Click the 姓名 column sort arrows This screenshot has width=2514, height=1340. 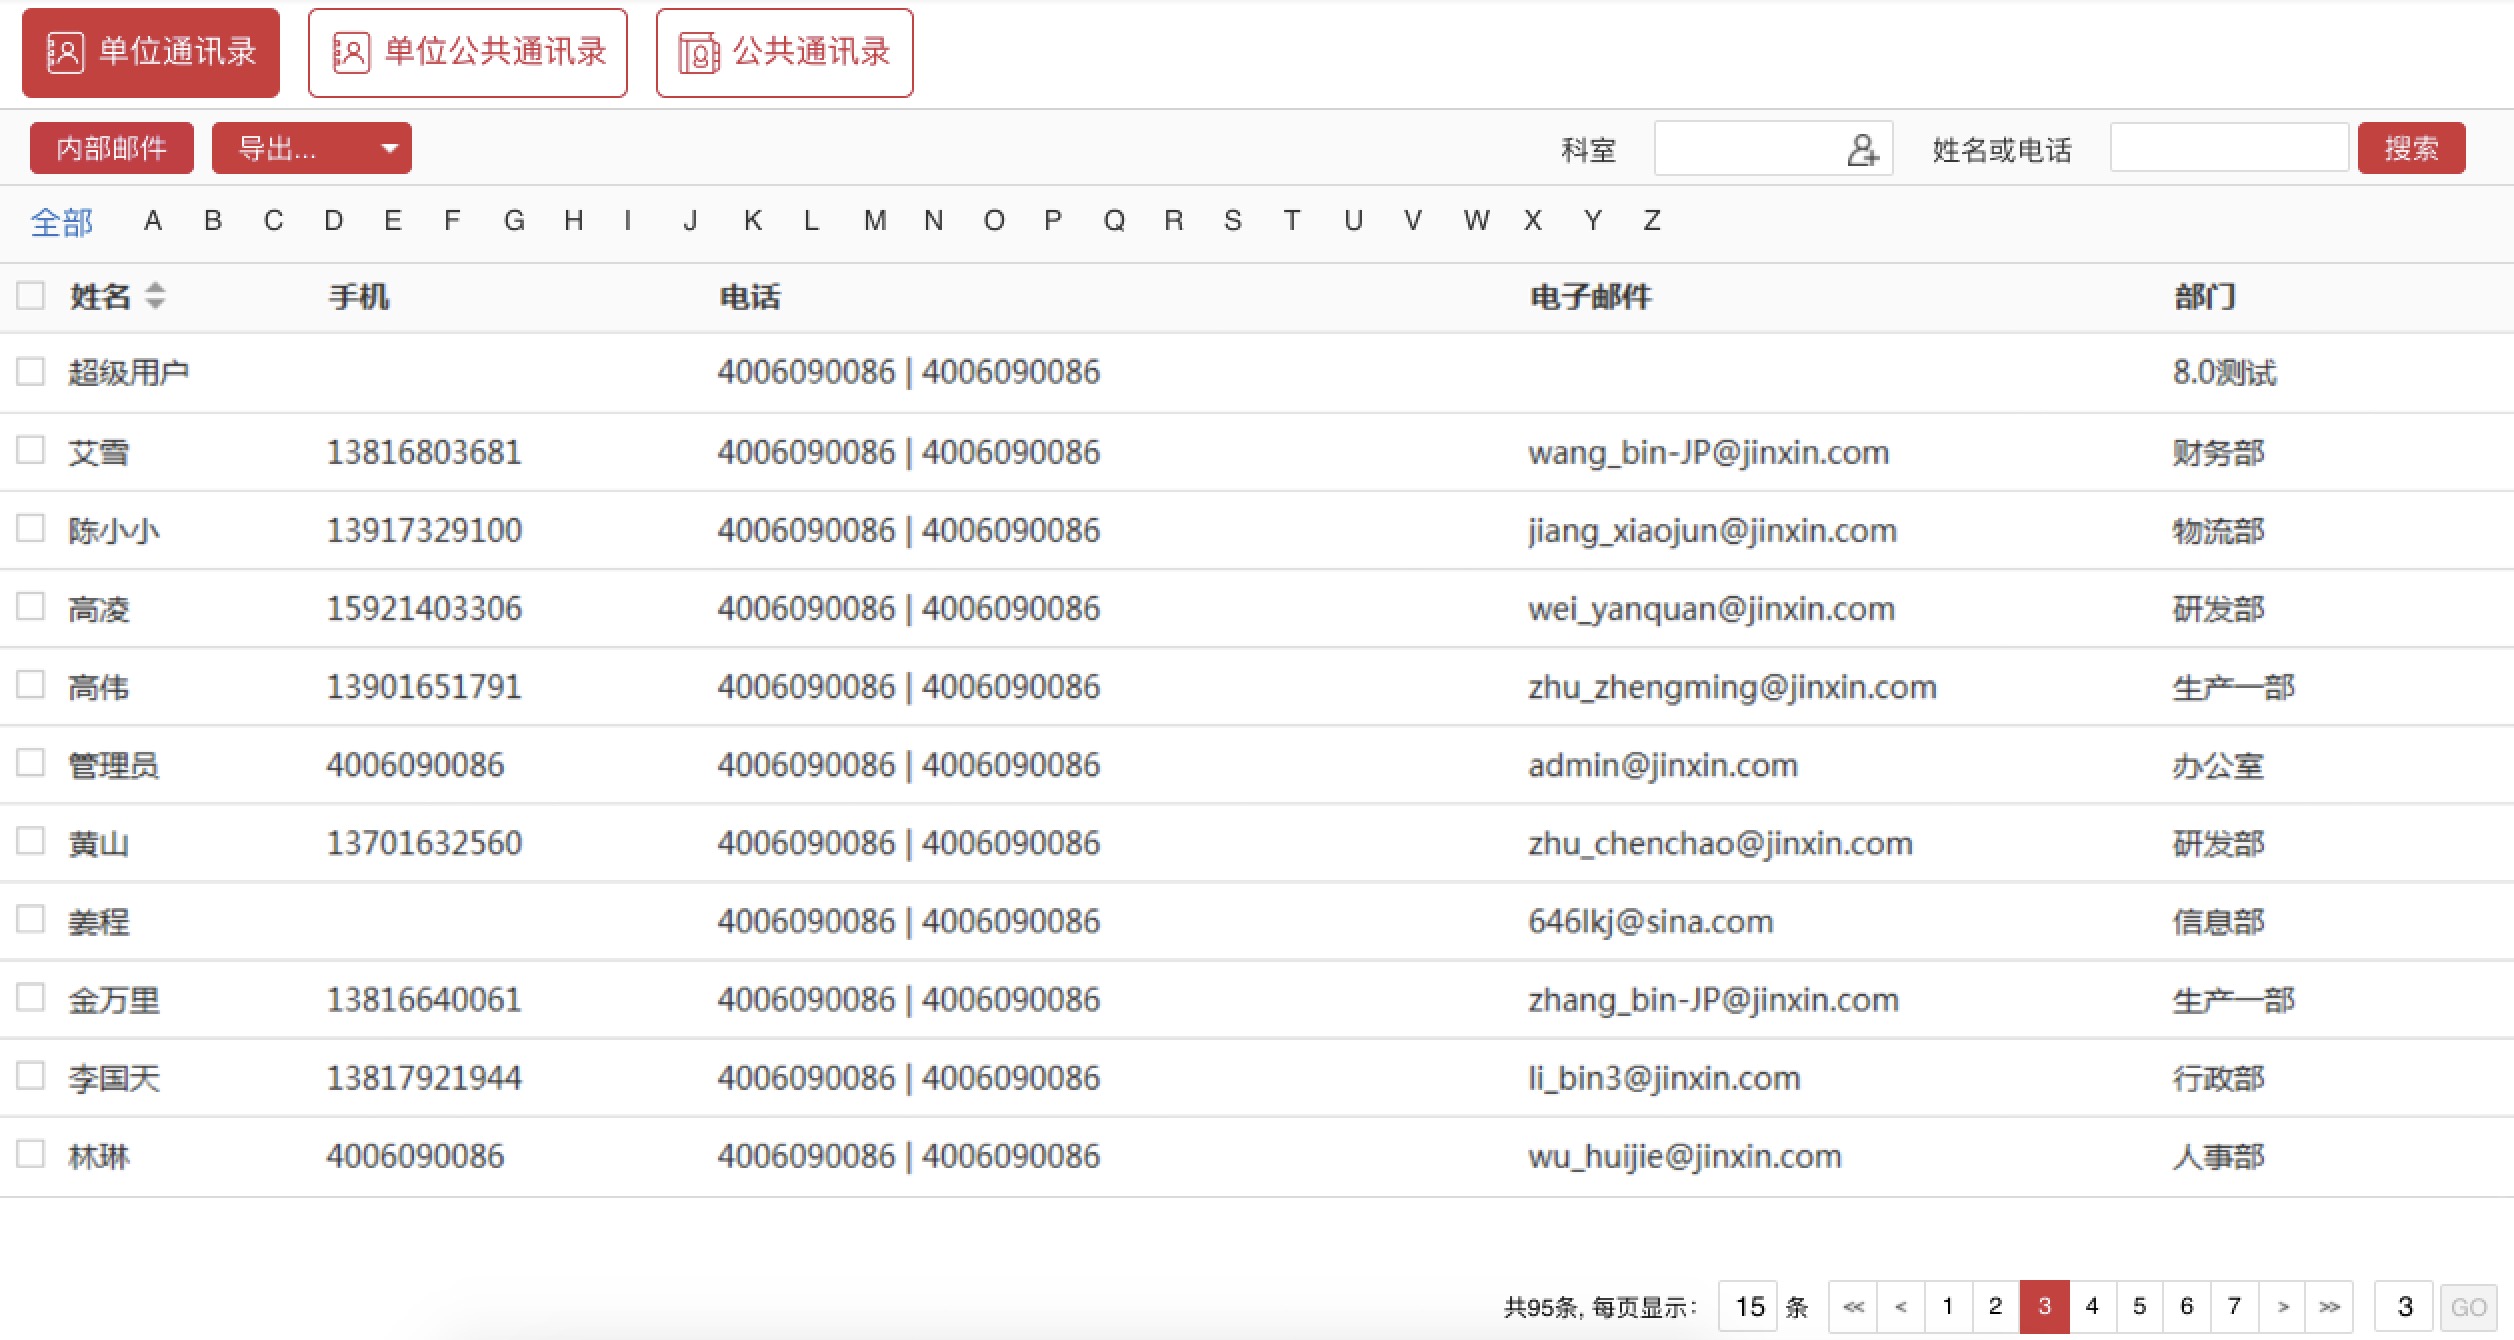pos(155,296)
